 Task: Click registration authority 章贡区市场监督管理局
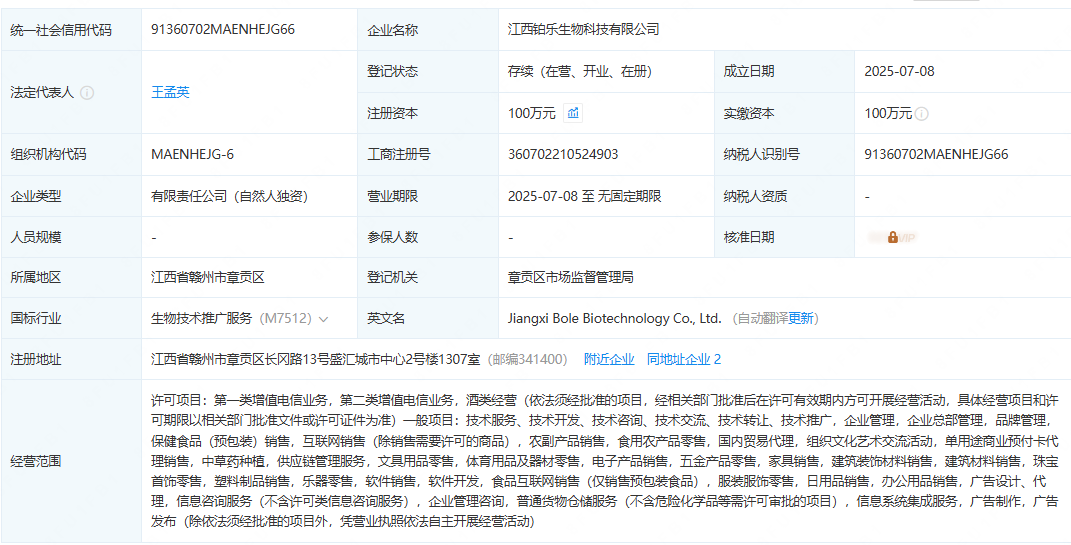[x=570, y=277]
